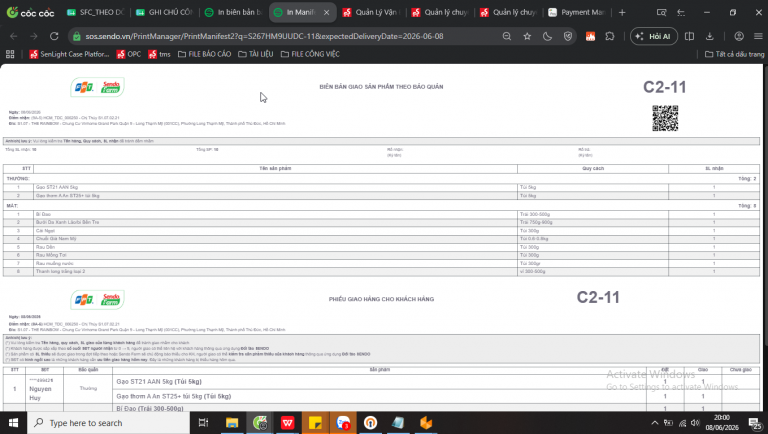Go back to previous page
Image resolution: width=768 pixels, height=434 pixels.
tap(14, 36)
